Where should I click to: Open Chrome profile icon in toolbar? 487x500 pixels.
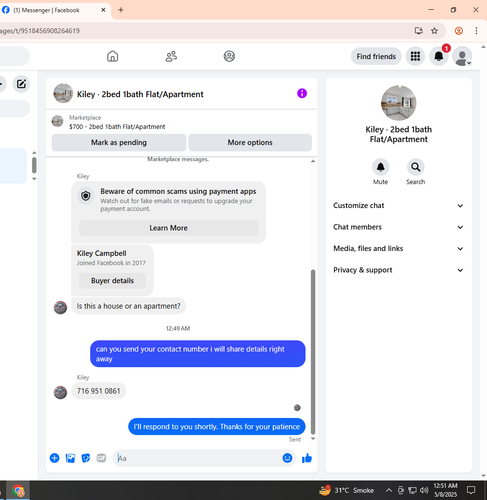459,31
